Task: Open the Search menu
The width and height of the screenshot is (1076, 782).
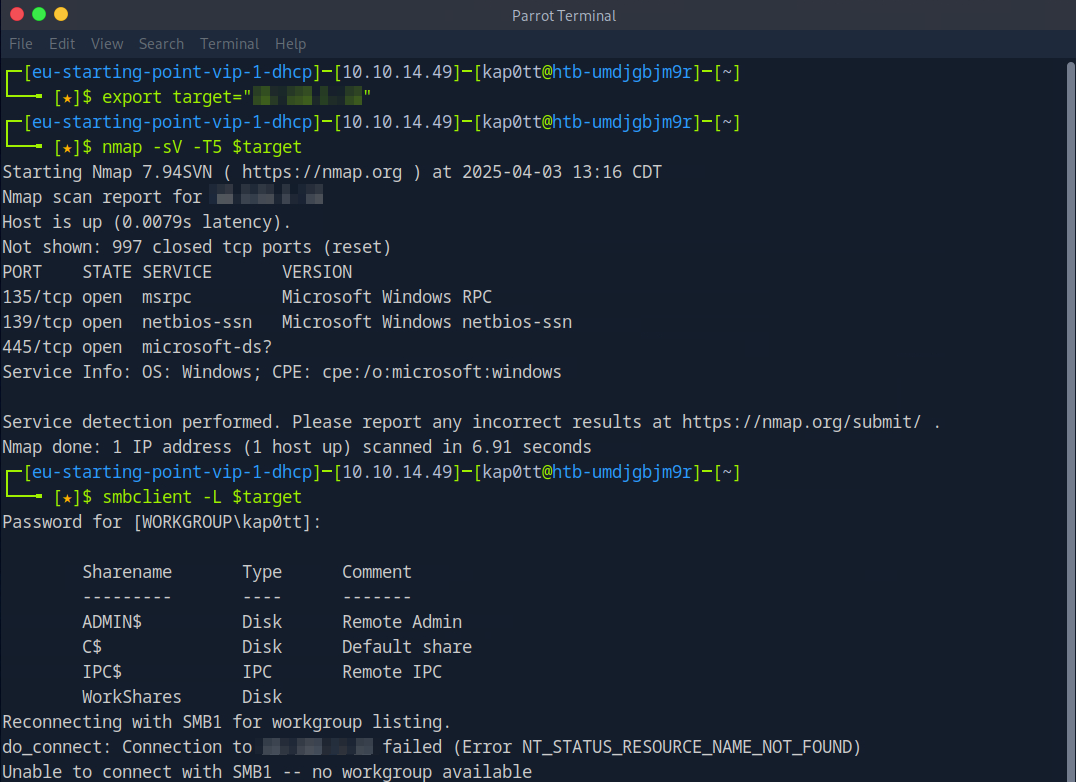Action: coord(161,44)
